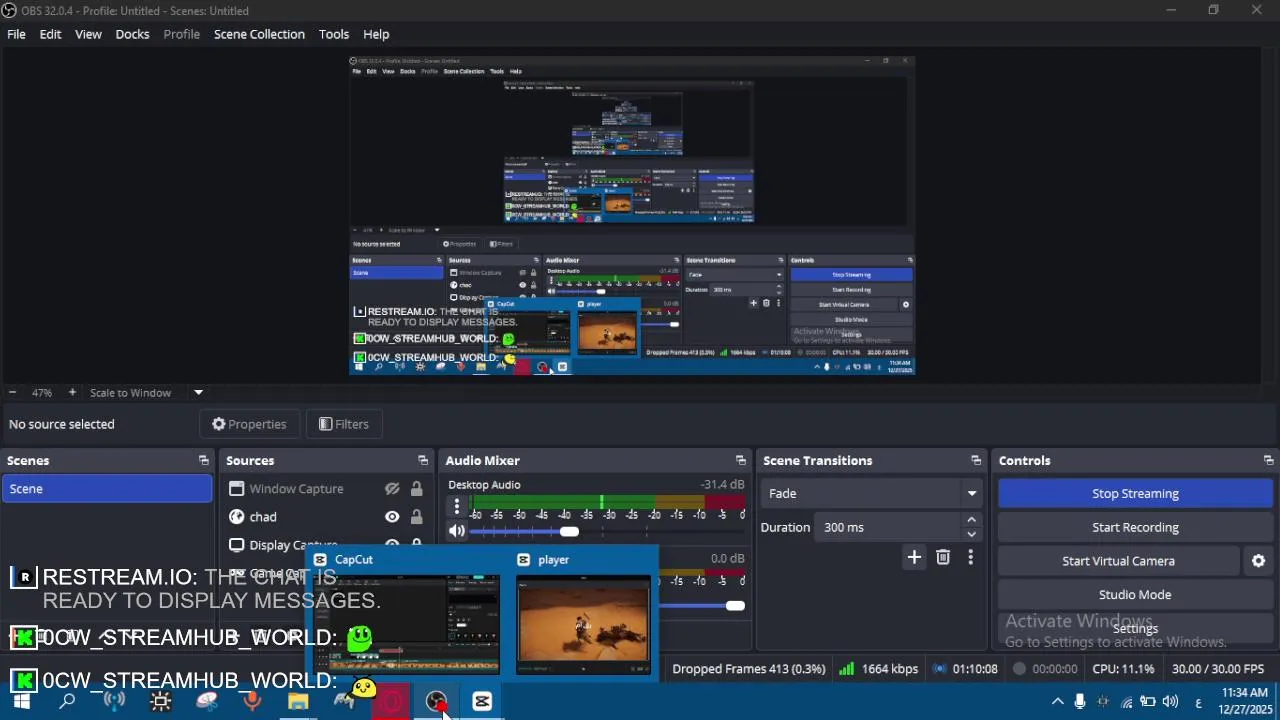Select the Window Capture source
Screen dimensions: 1280x720
(296, 489)
